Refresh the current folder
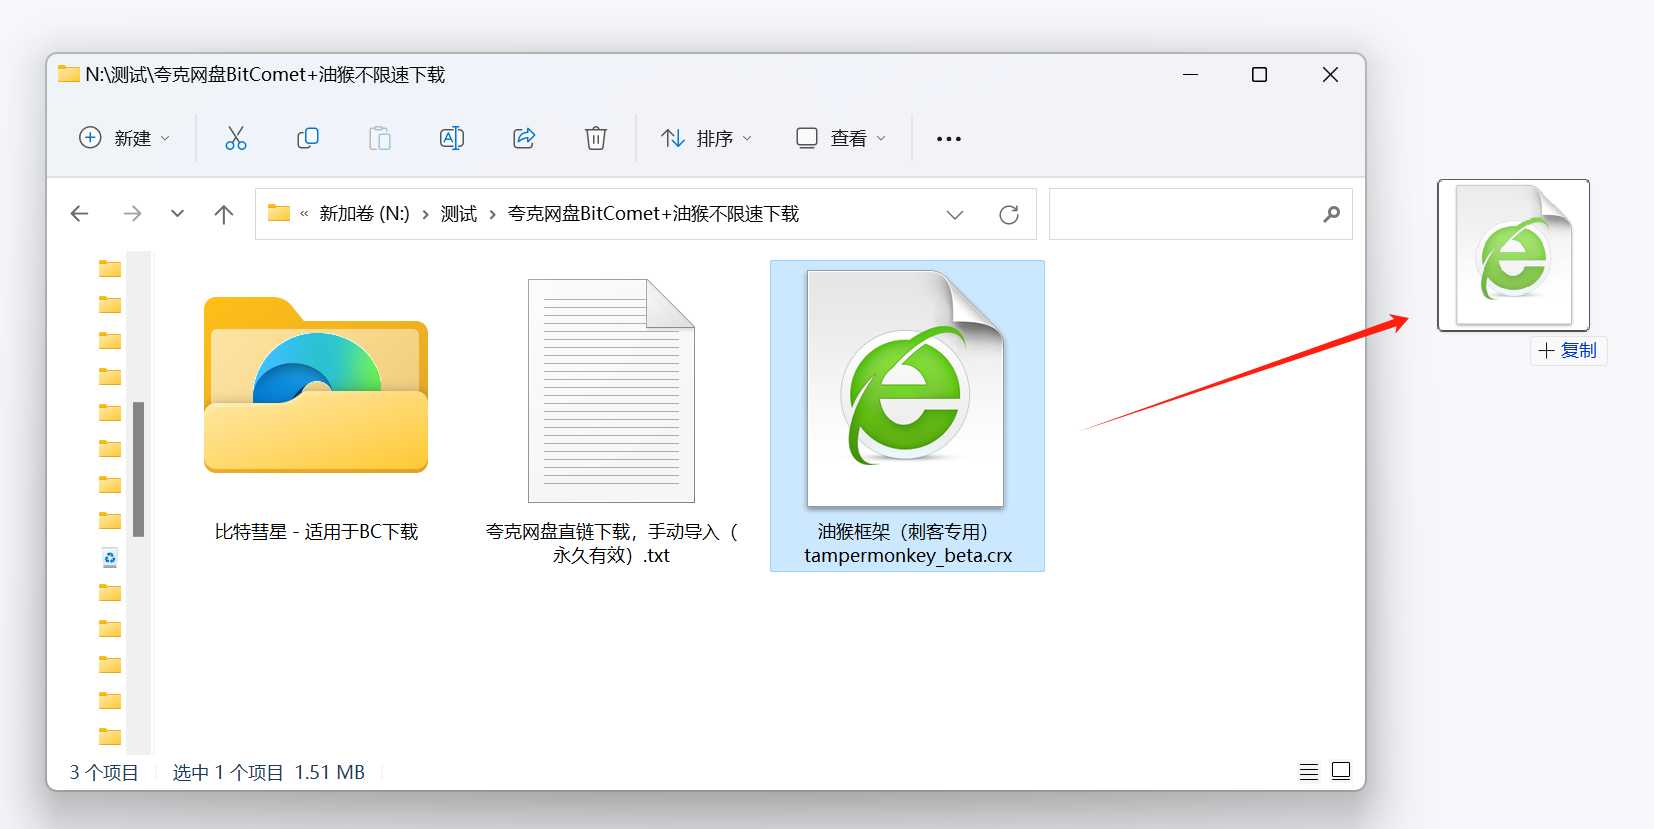1654x829 pixels. [1009, 214]
